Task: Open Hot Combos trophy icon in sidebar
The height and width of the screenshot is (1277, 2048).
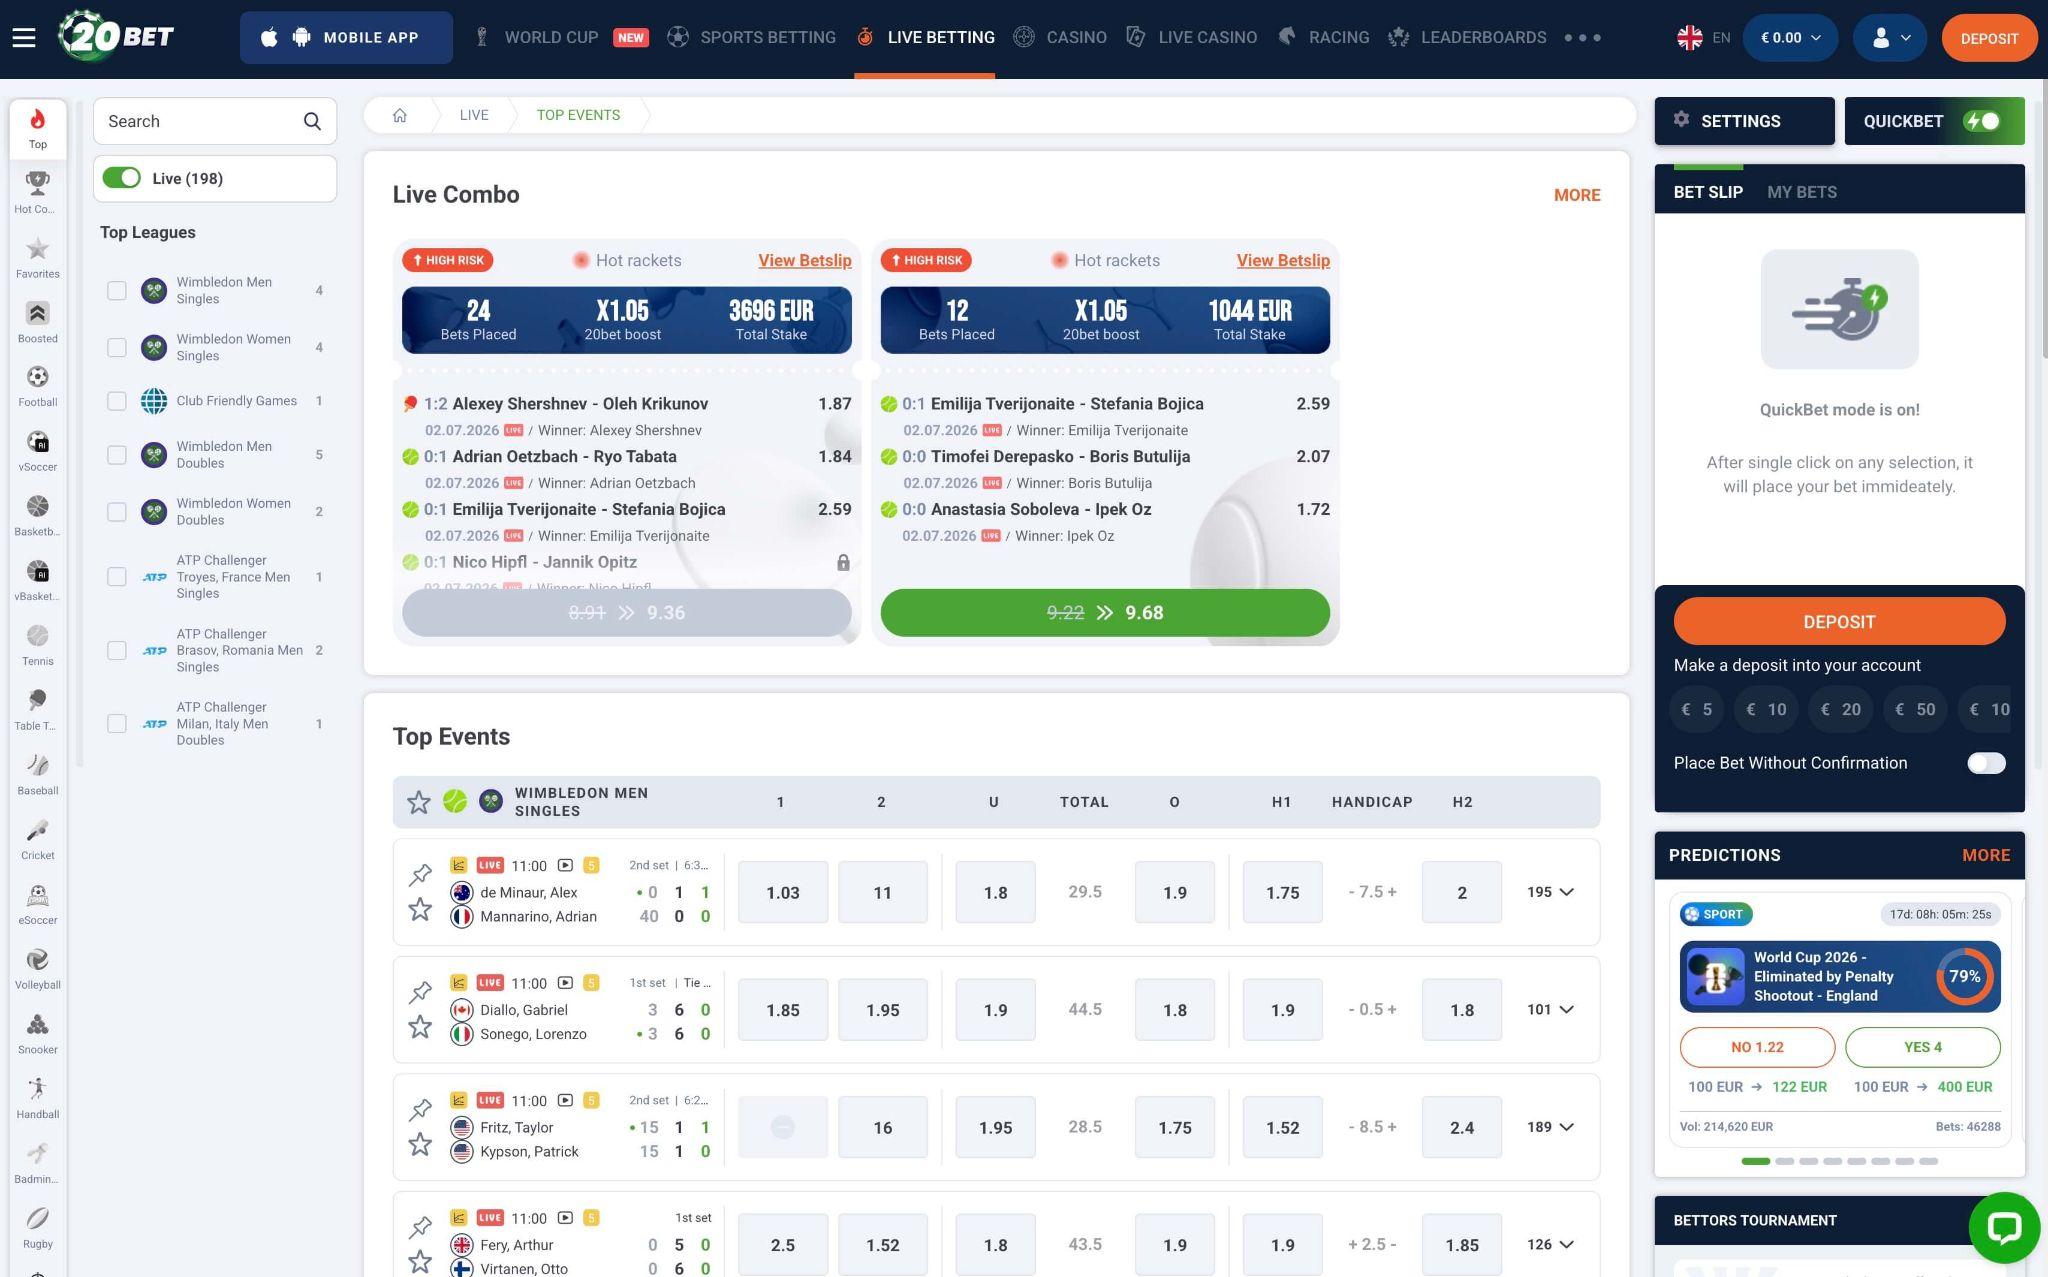Action: point(38,192)
